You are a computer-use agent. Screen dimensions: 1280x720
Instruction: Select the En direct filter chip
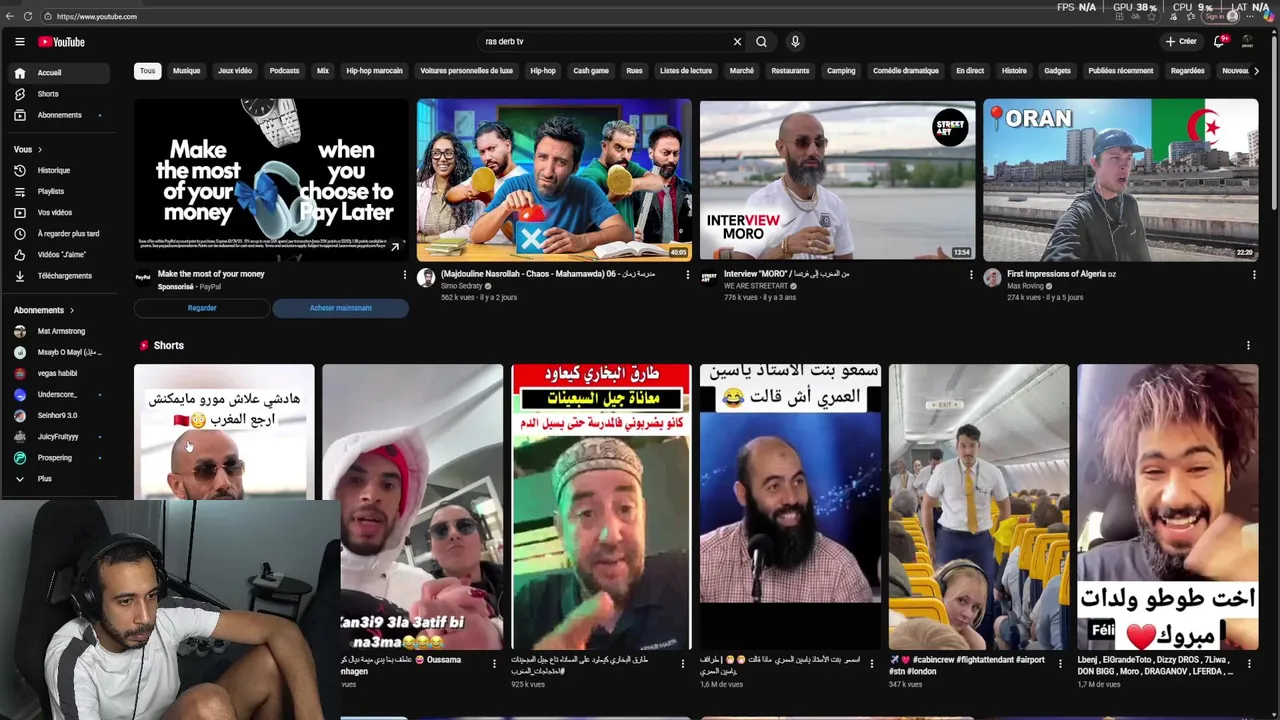(x=970, y=71)
